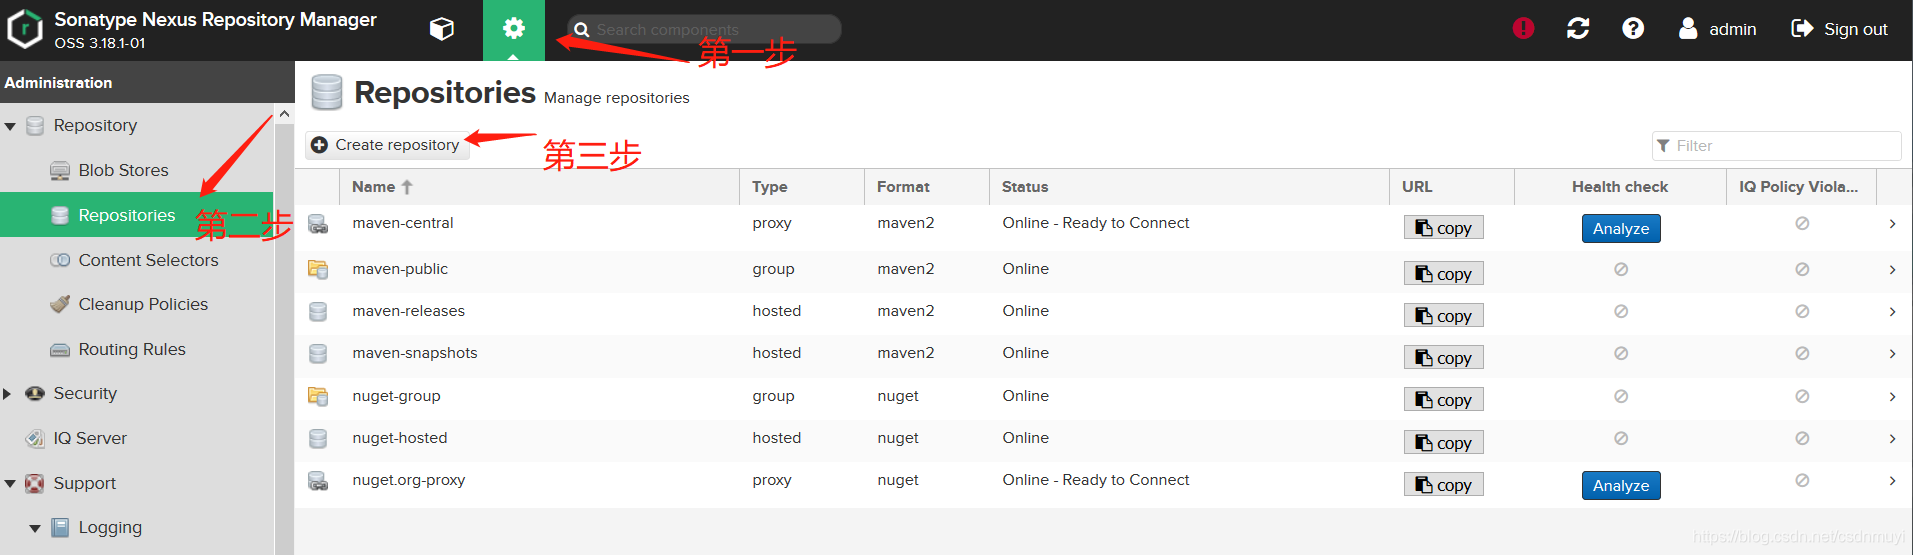Click the Blob Stores drive icon
This screenshot has width=1914, height=555.
coord(60,170)
